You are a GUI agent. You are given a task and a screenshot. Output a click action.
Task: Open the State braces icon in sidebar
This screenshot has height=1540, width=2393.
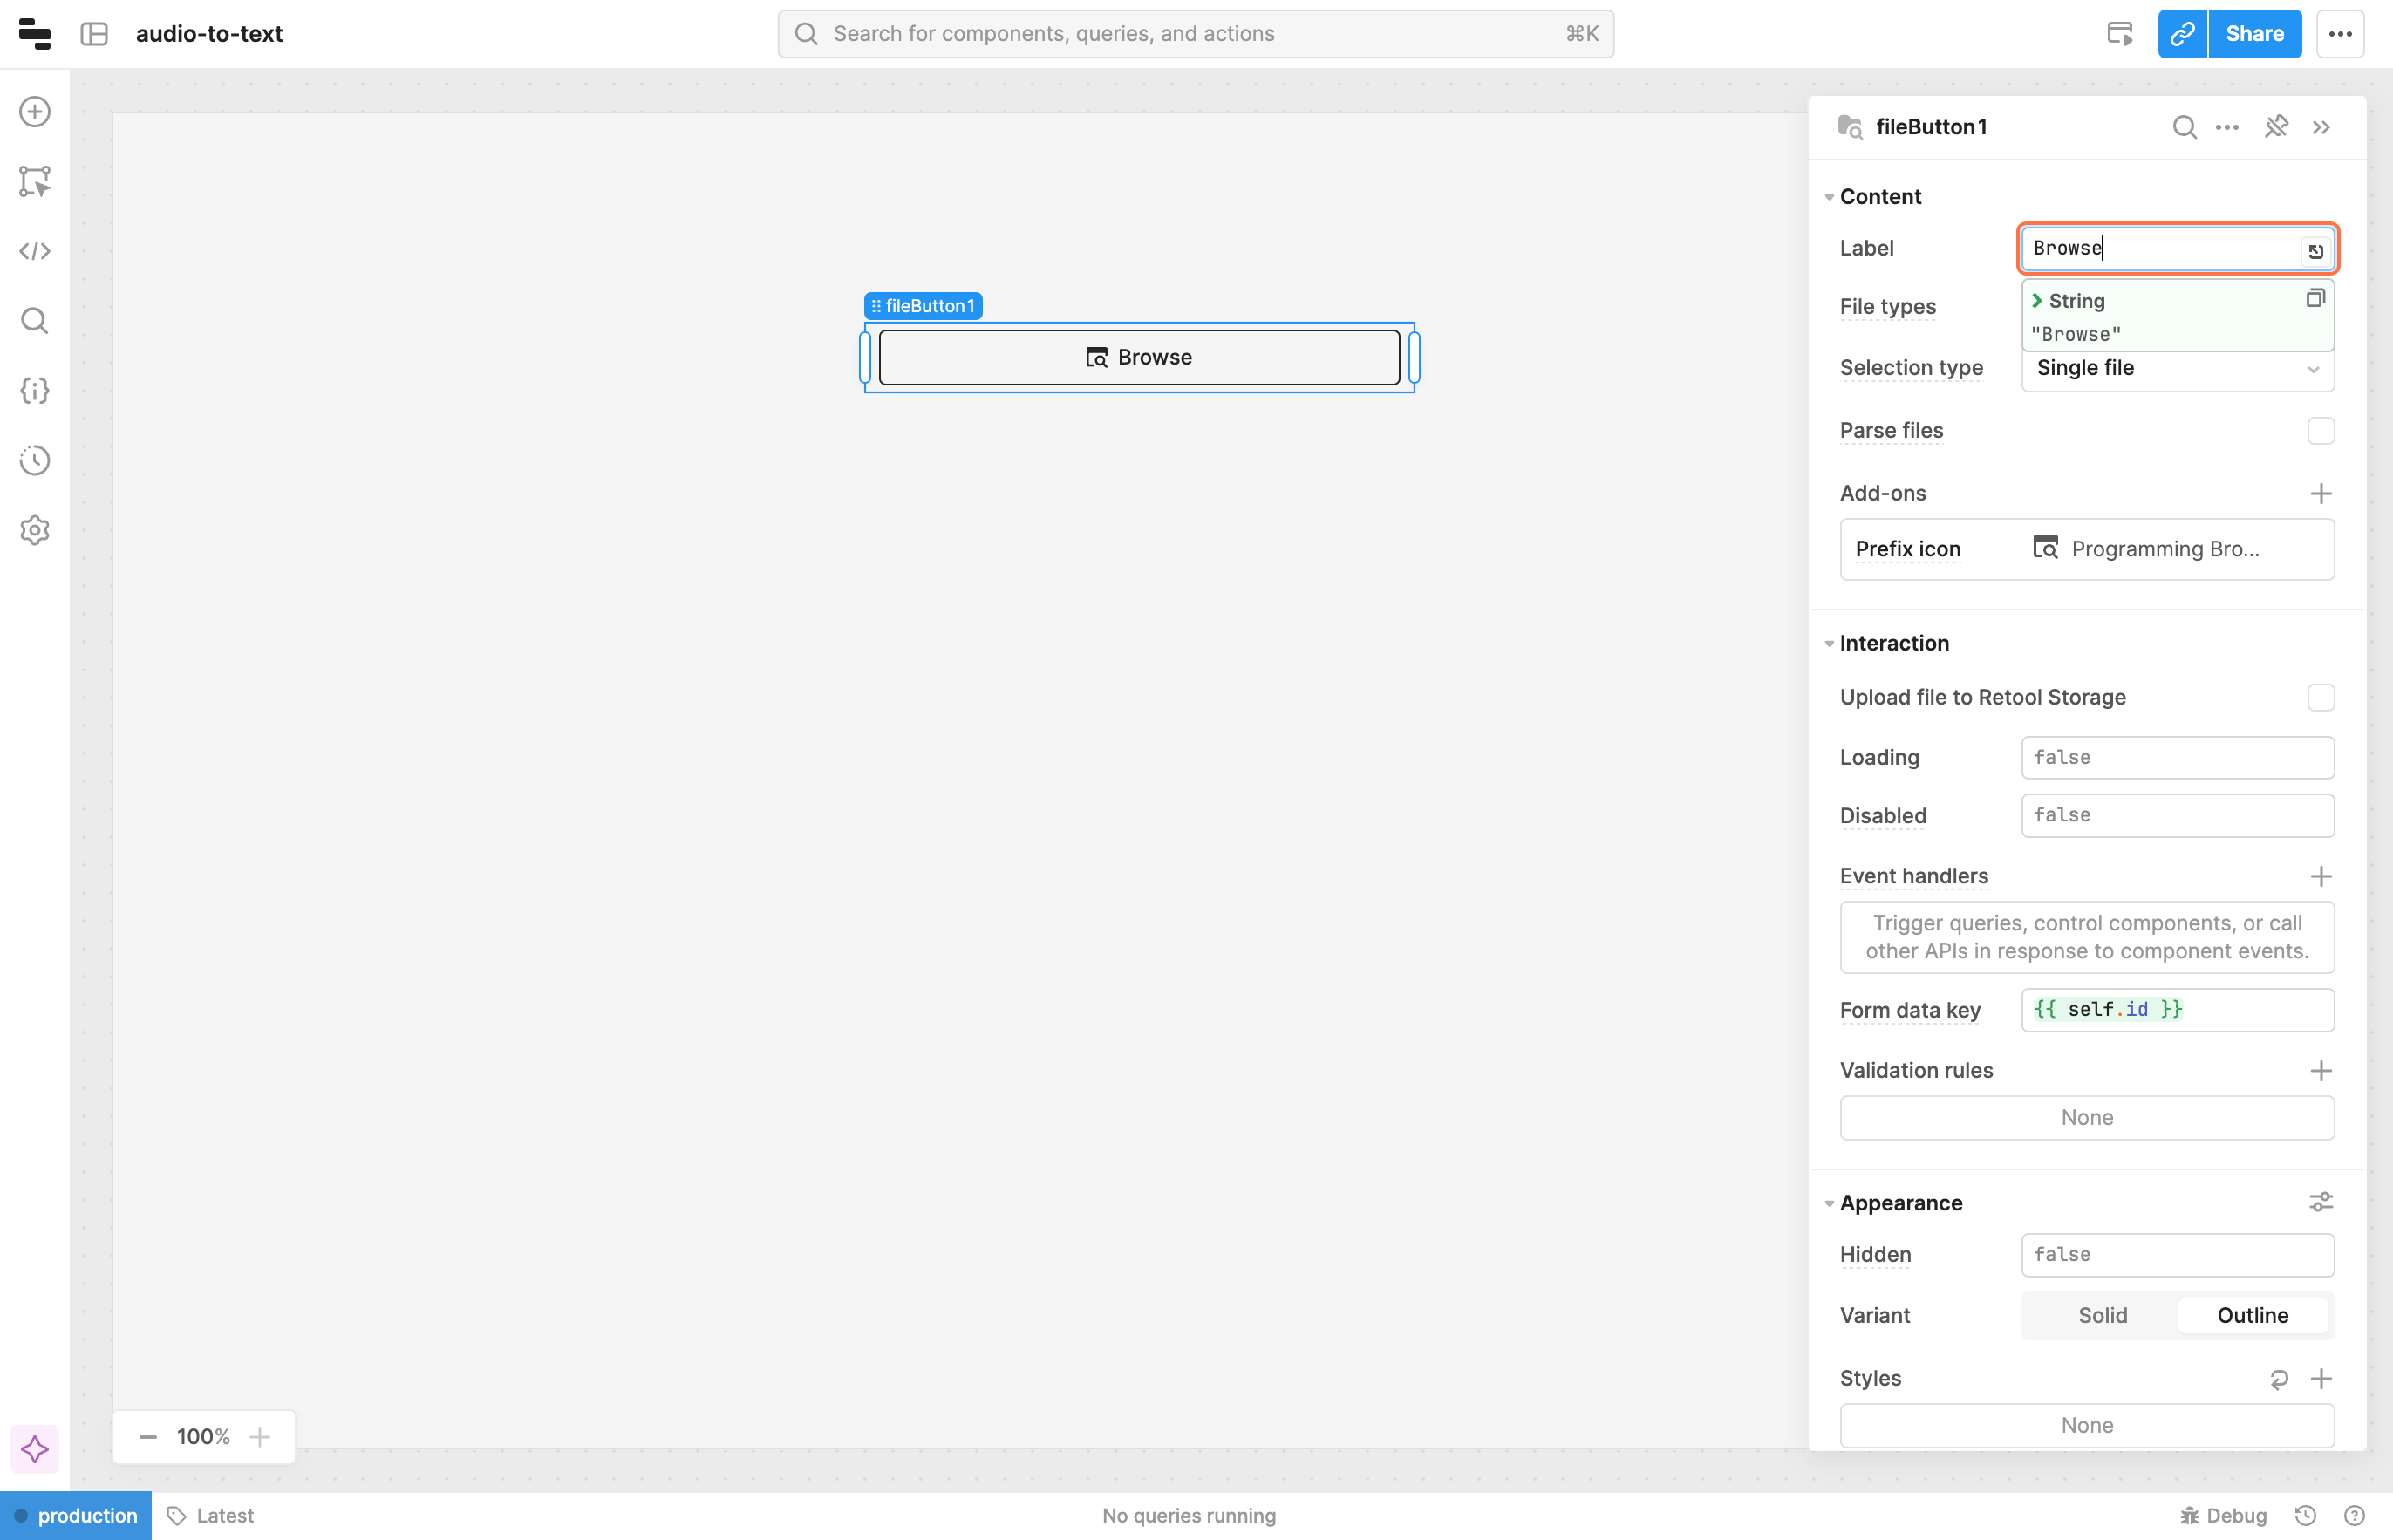pos(35,390)
